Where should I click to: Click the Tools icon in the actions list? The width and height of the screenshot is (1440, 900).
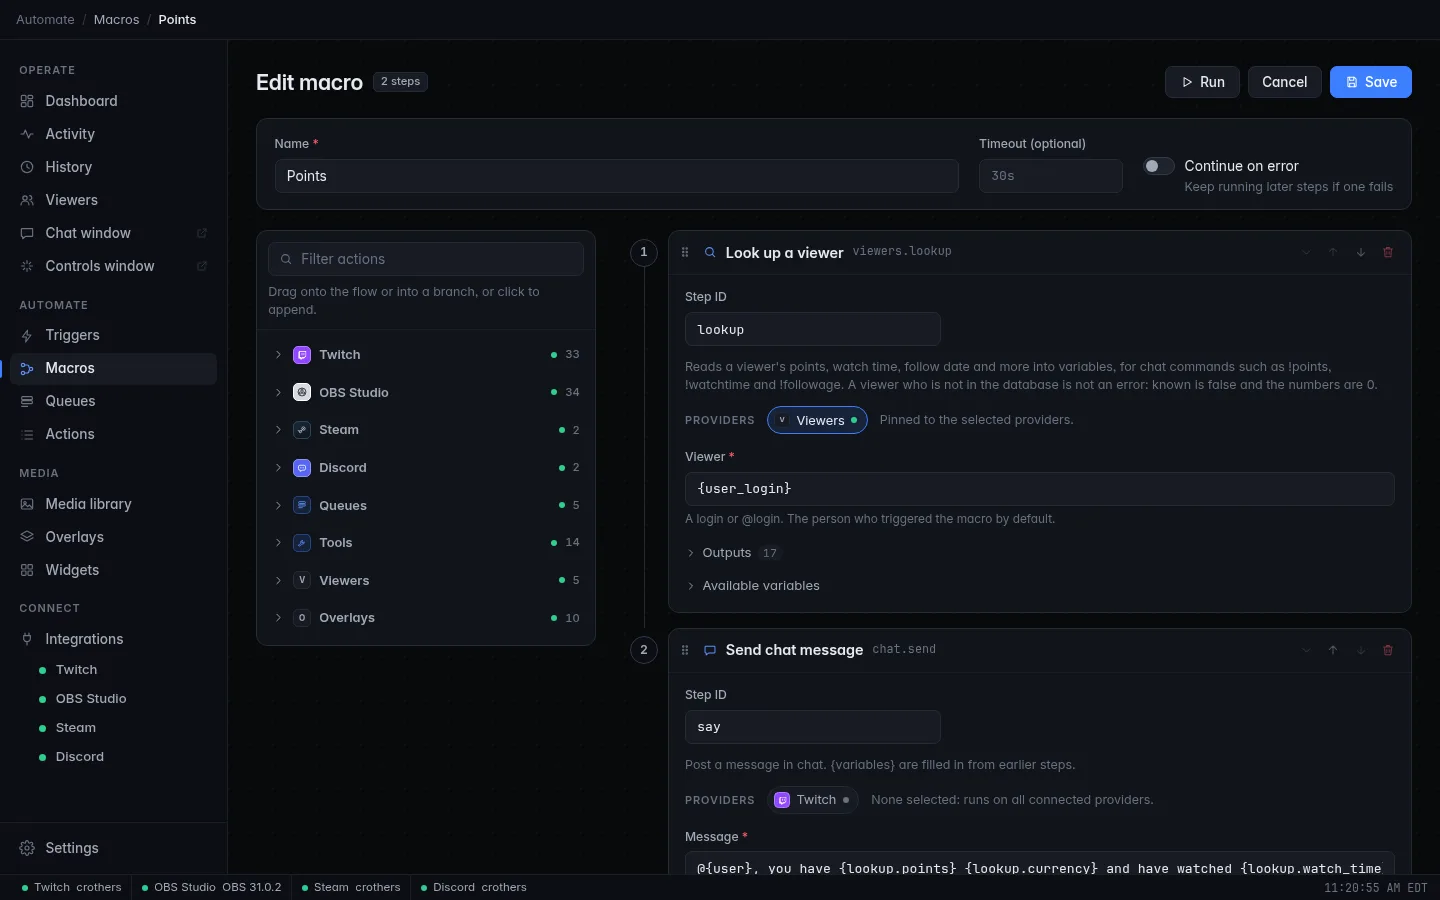pyautogui.click(x=302, y=543)
